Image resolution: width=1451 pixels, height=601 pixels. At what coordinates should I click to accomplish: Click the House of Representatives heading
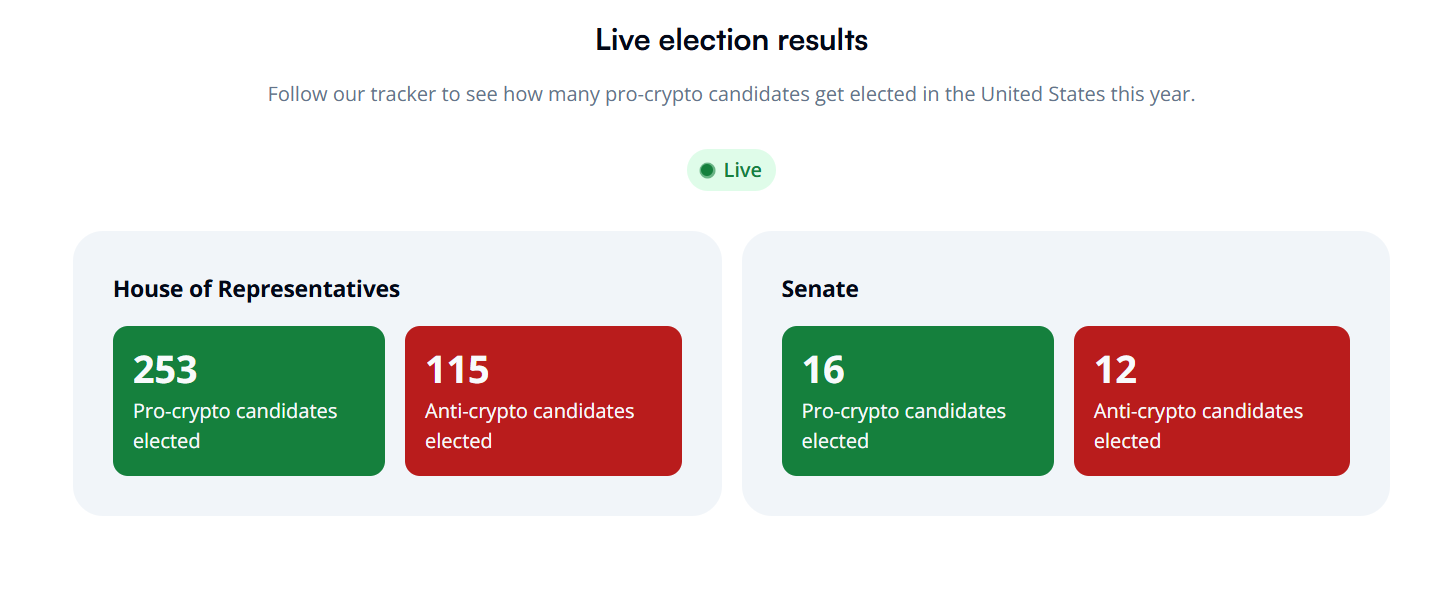click(257, 289)
